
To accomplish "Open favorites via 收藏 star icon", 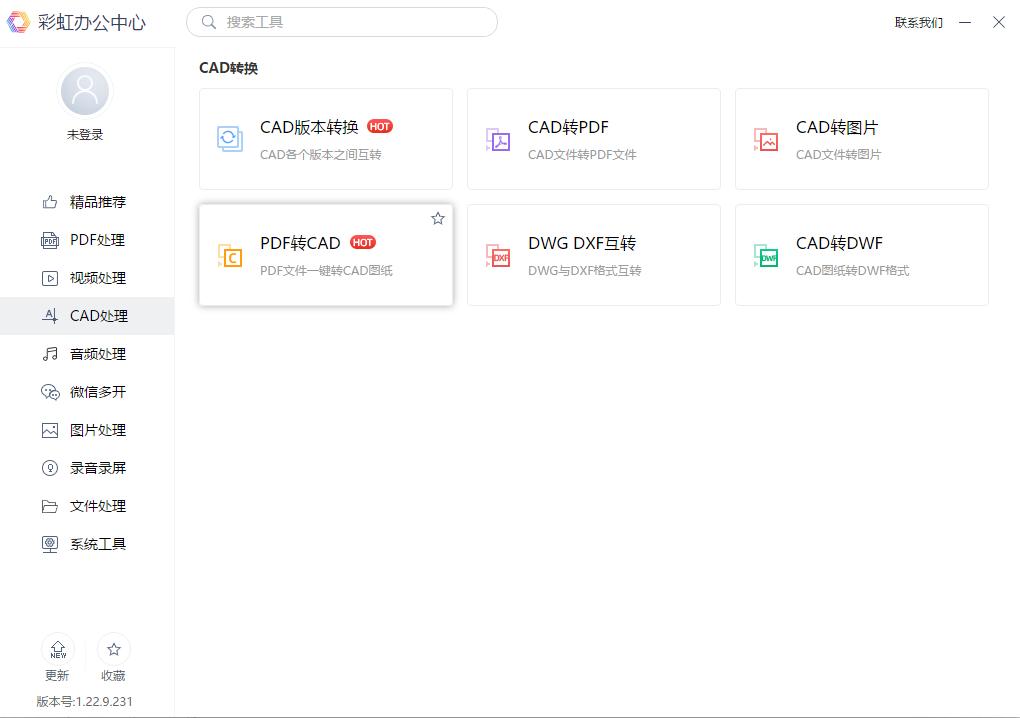I will tap(114, 649).
